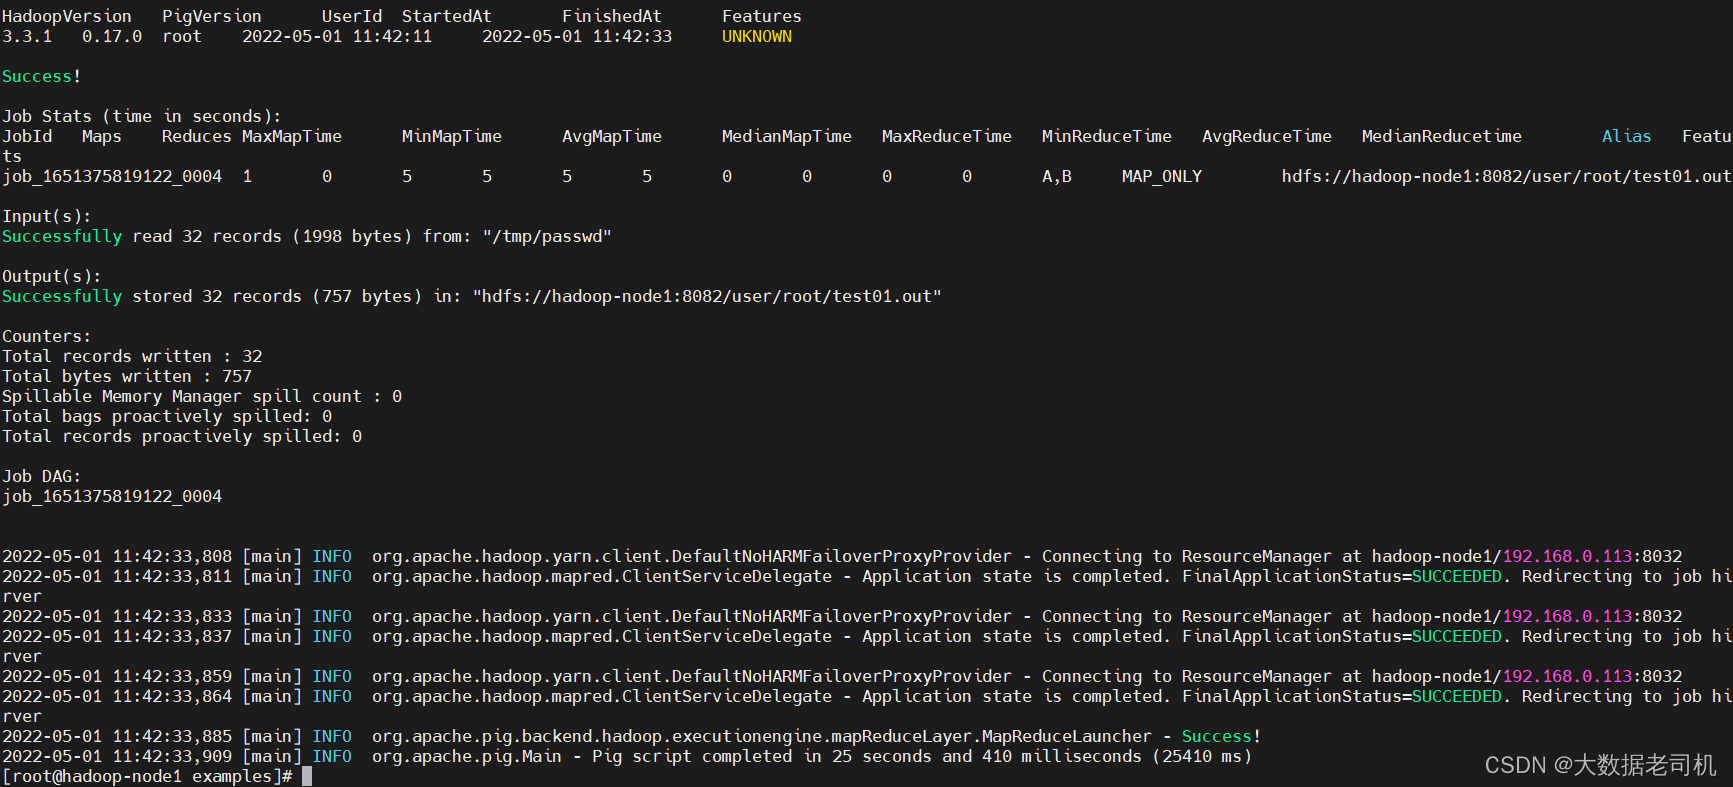Click the HadoopVersion column header
Screen dimensions: 1733x787
pyautogui.click(x=67, y=16)
